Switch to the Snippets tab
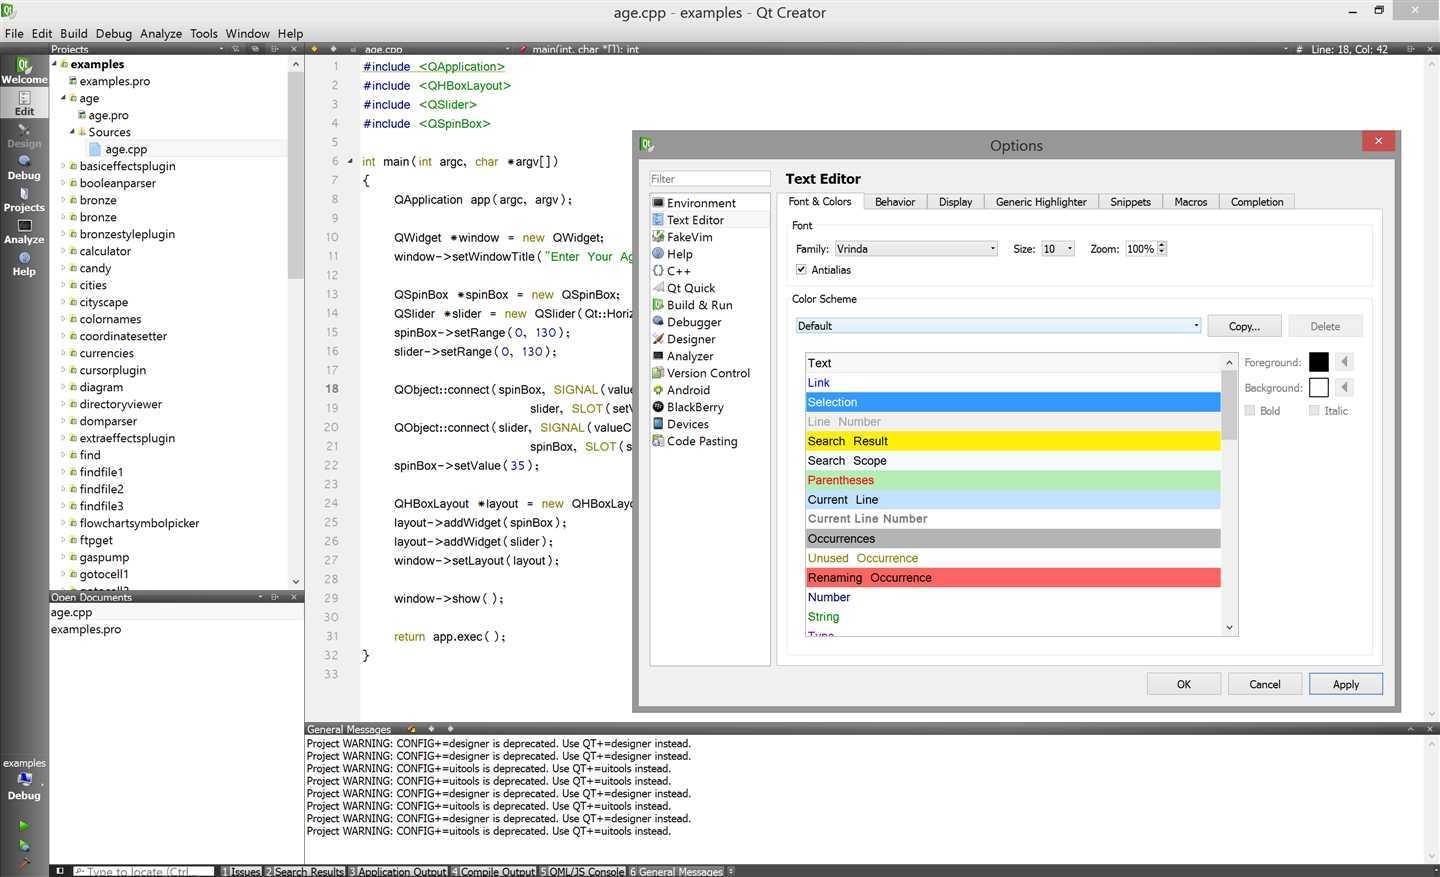1440x877 pixels. click(x=1130, y=202)
